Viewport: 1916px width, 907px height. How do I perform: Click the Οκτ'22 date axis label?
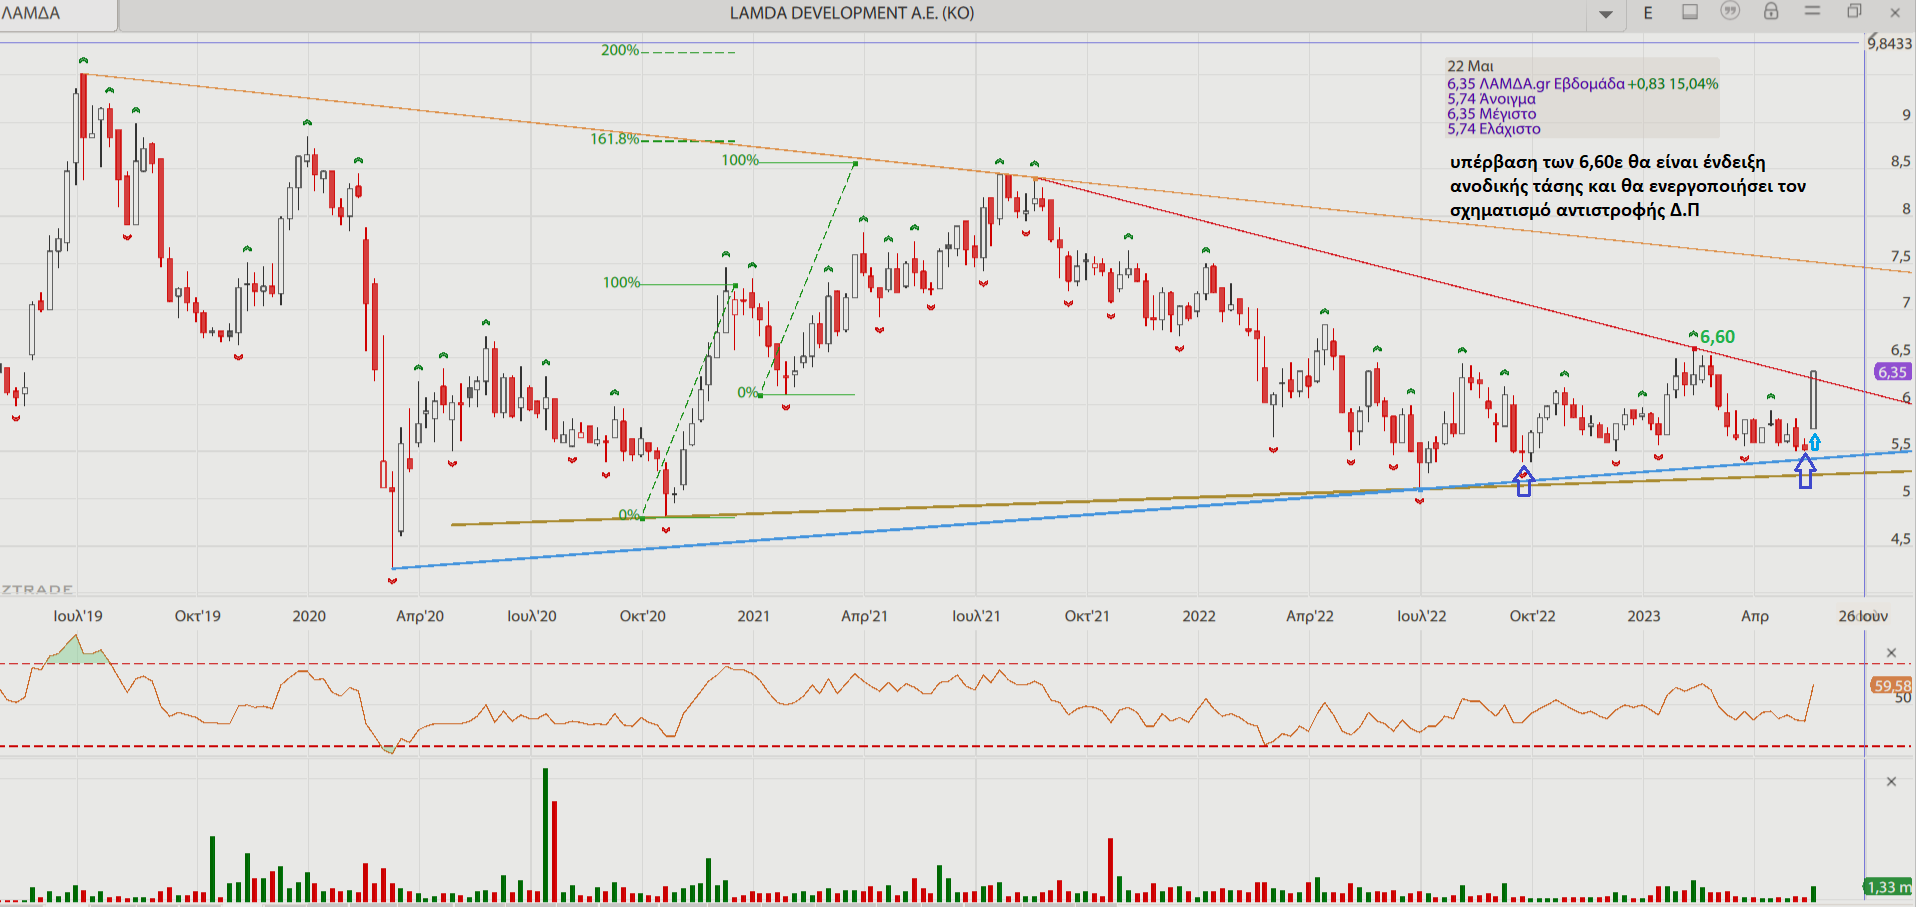point(1532,616)
